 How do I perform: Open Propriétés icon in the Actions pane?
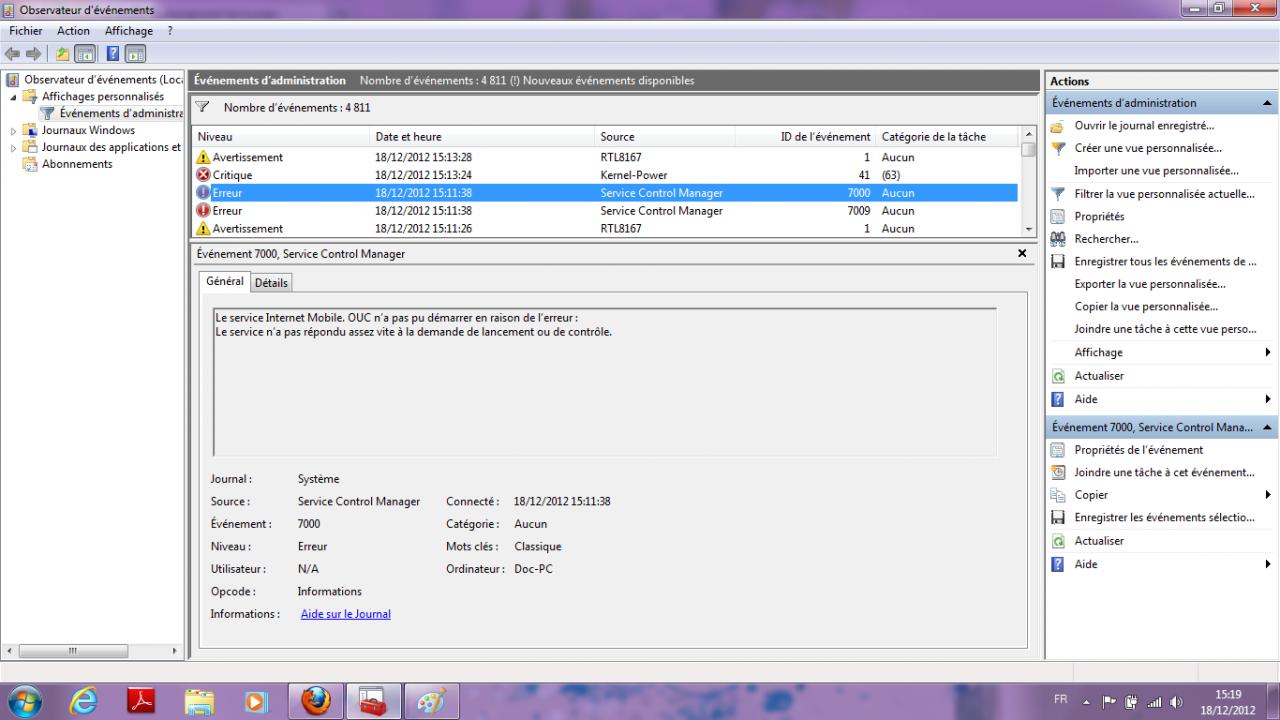point(1056,216)
